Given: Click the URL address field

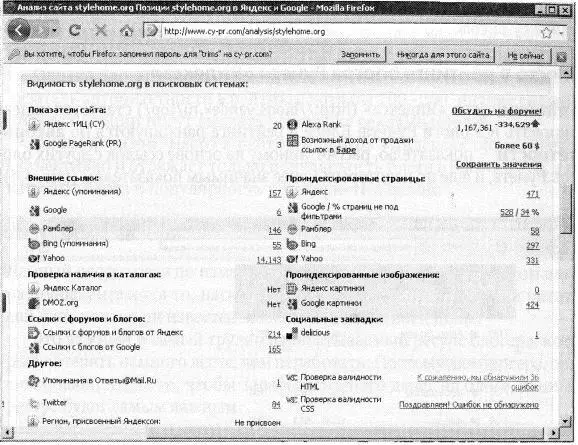Looking at the screenshot, I should [x=347, y=32].
